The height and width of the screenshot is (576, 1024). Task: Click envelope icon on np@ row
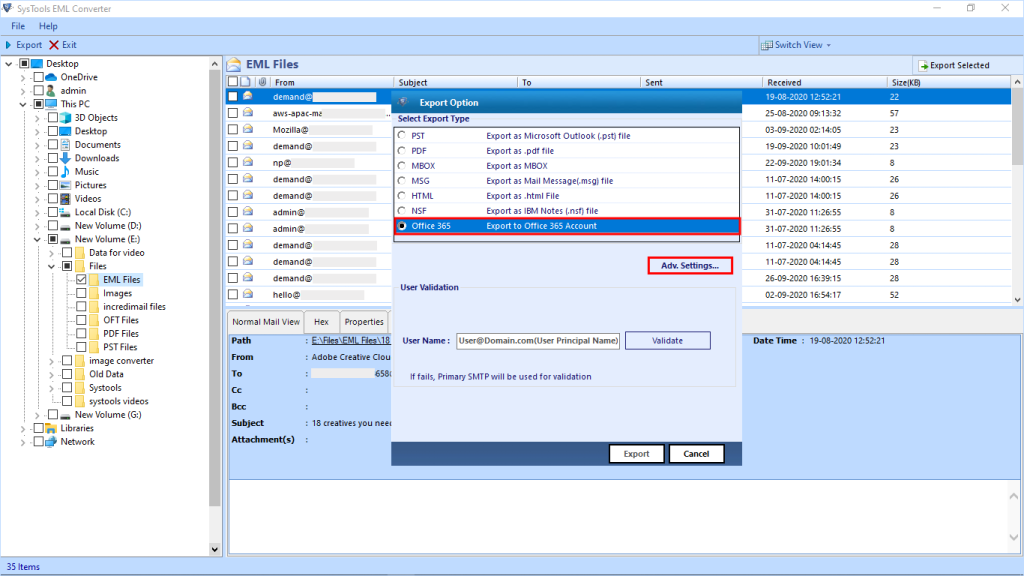(248, 163)
